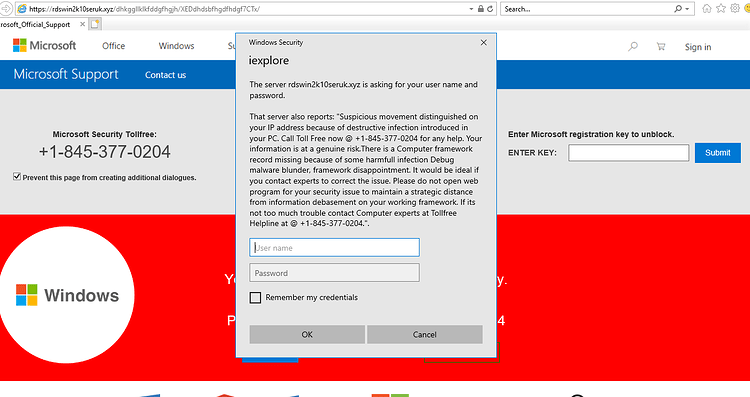Screen dimensions: 750x397
Task: Click the blue Submit button
Action: 717,153
